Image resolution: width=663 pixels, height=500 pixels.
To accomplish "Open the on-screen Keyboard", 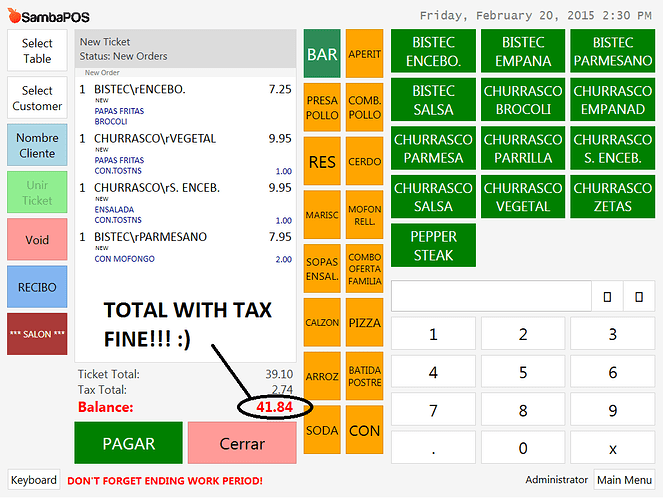I will pos(34,480).
